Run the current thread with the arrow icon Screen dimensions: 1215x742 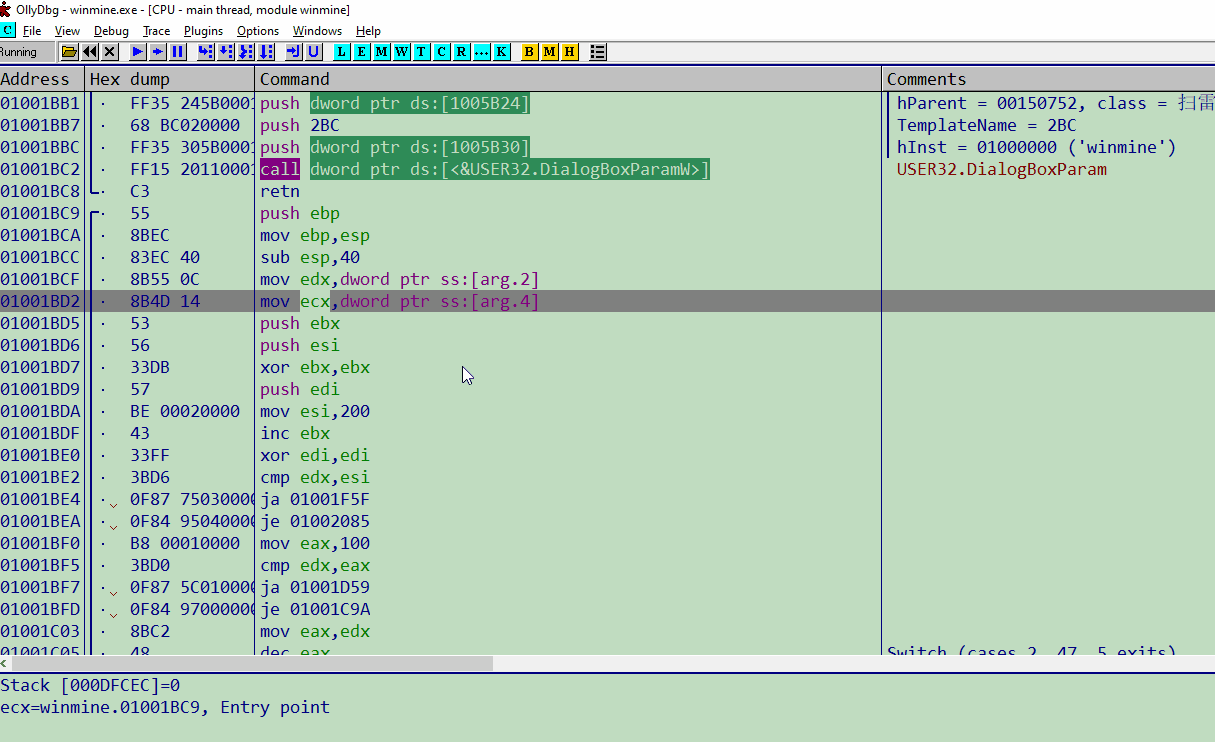(158, 51)
